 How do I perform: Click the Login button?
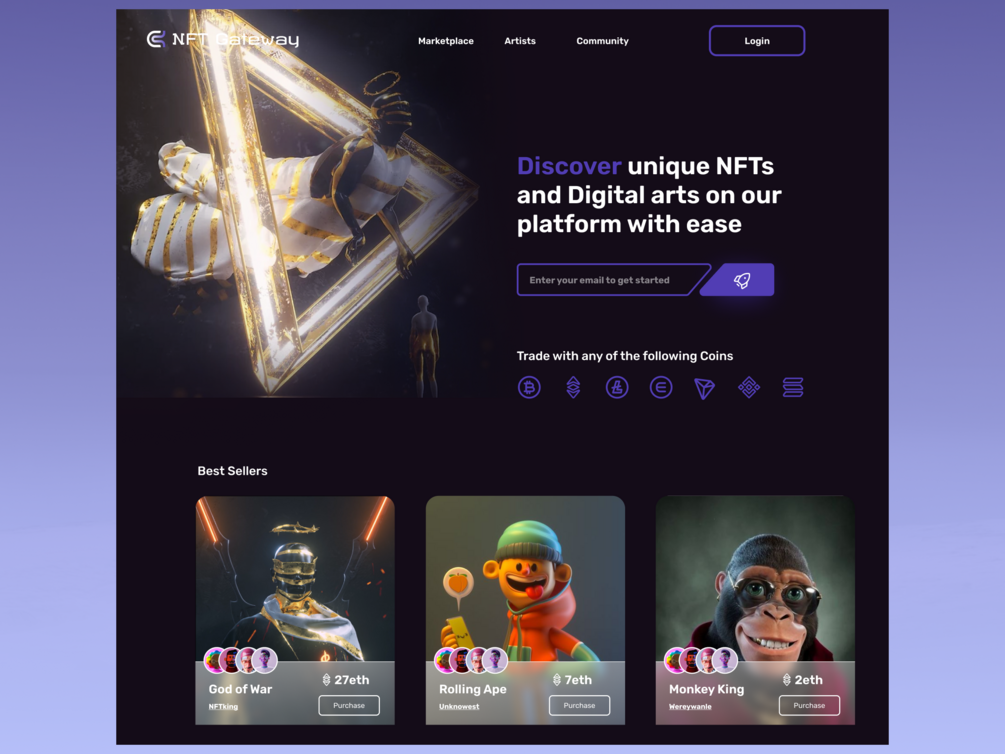click(x=757, y=41)
